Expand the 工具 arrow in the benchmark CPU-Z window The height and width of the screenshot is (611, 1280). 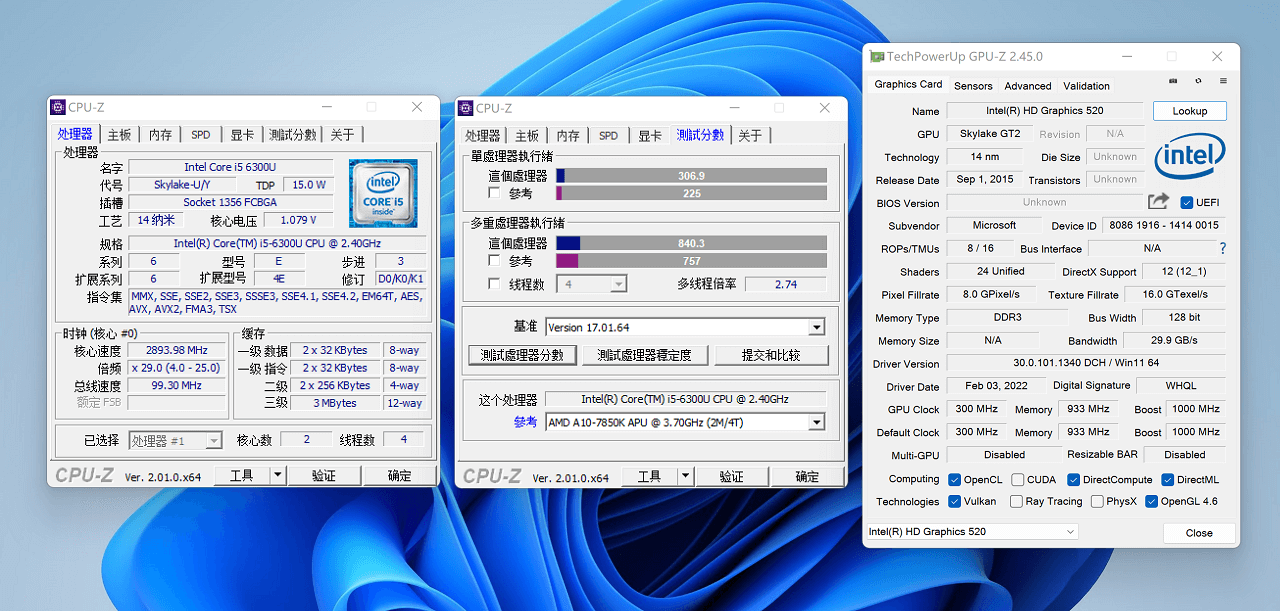pyautogui.click(x=686, y=476)
